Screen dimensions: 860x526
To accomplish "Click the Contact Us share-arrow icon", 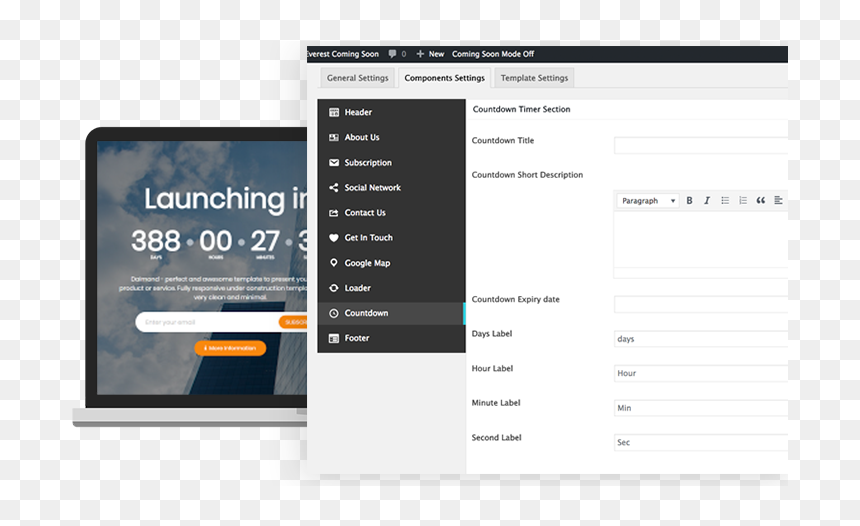I will tap(333, 213).
